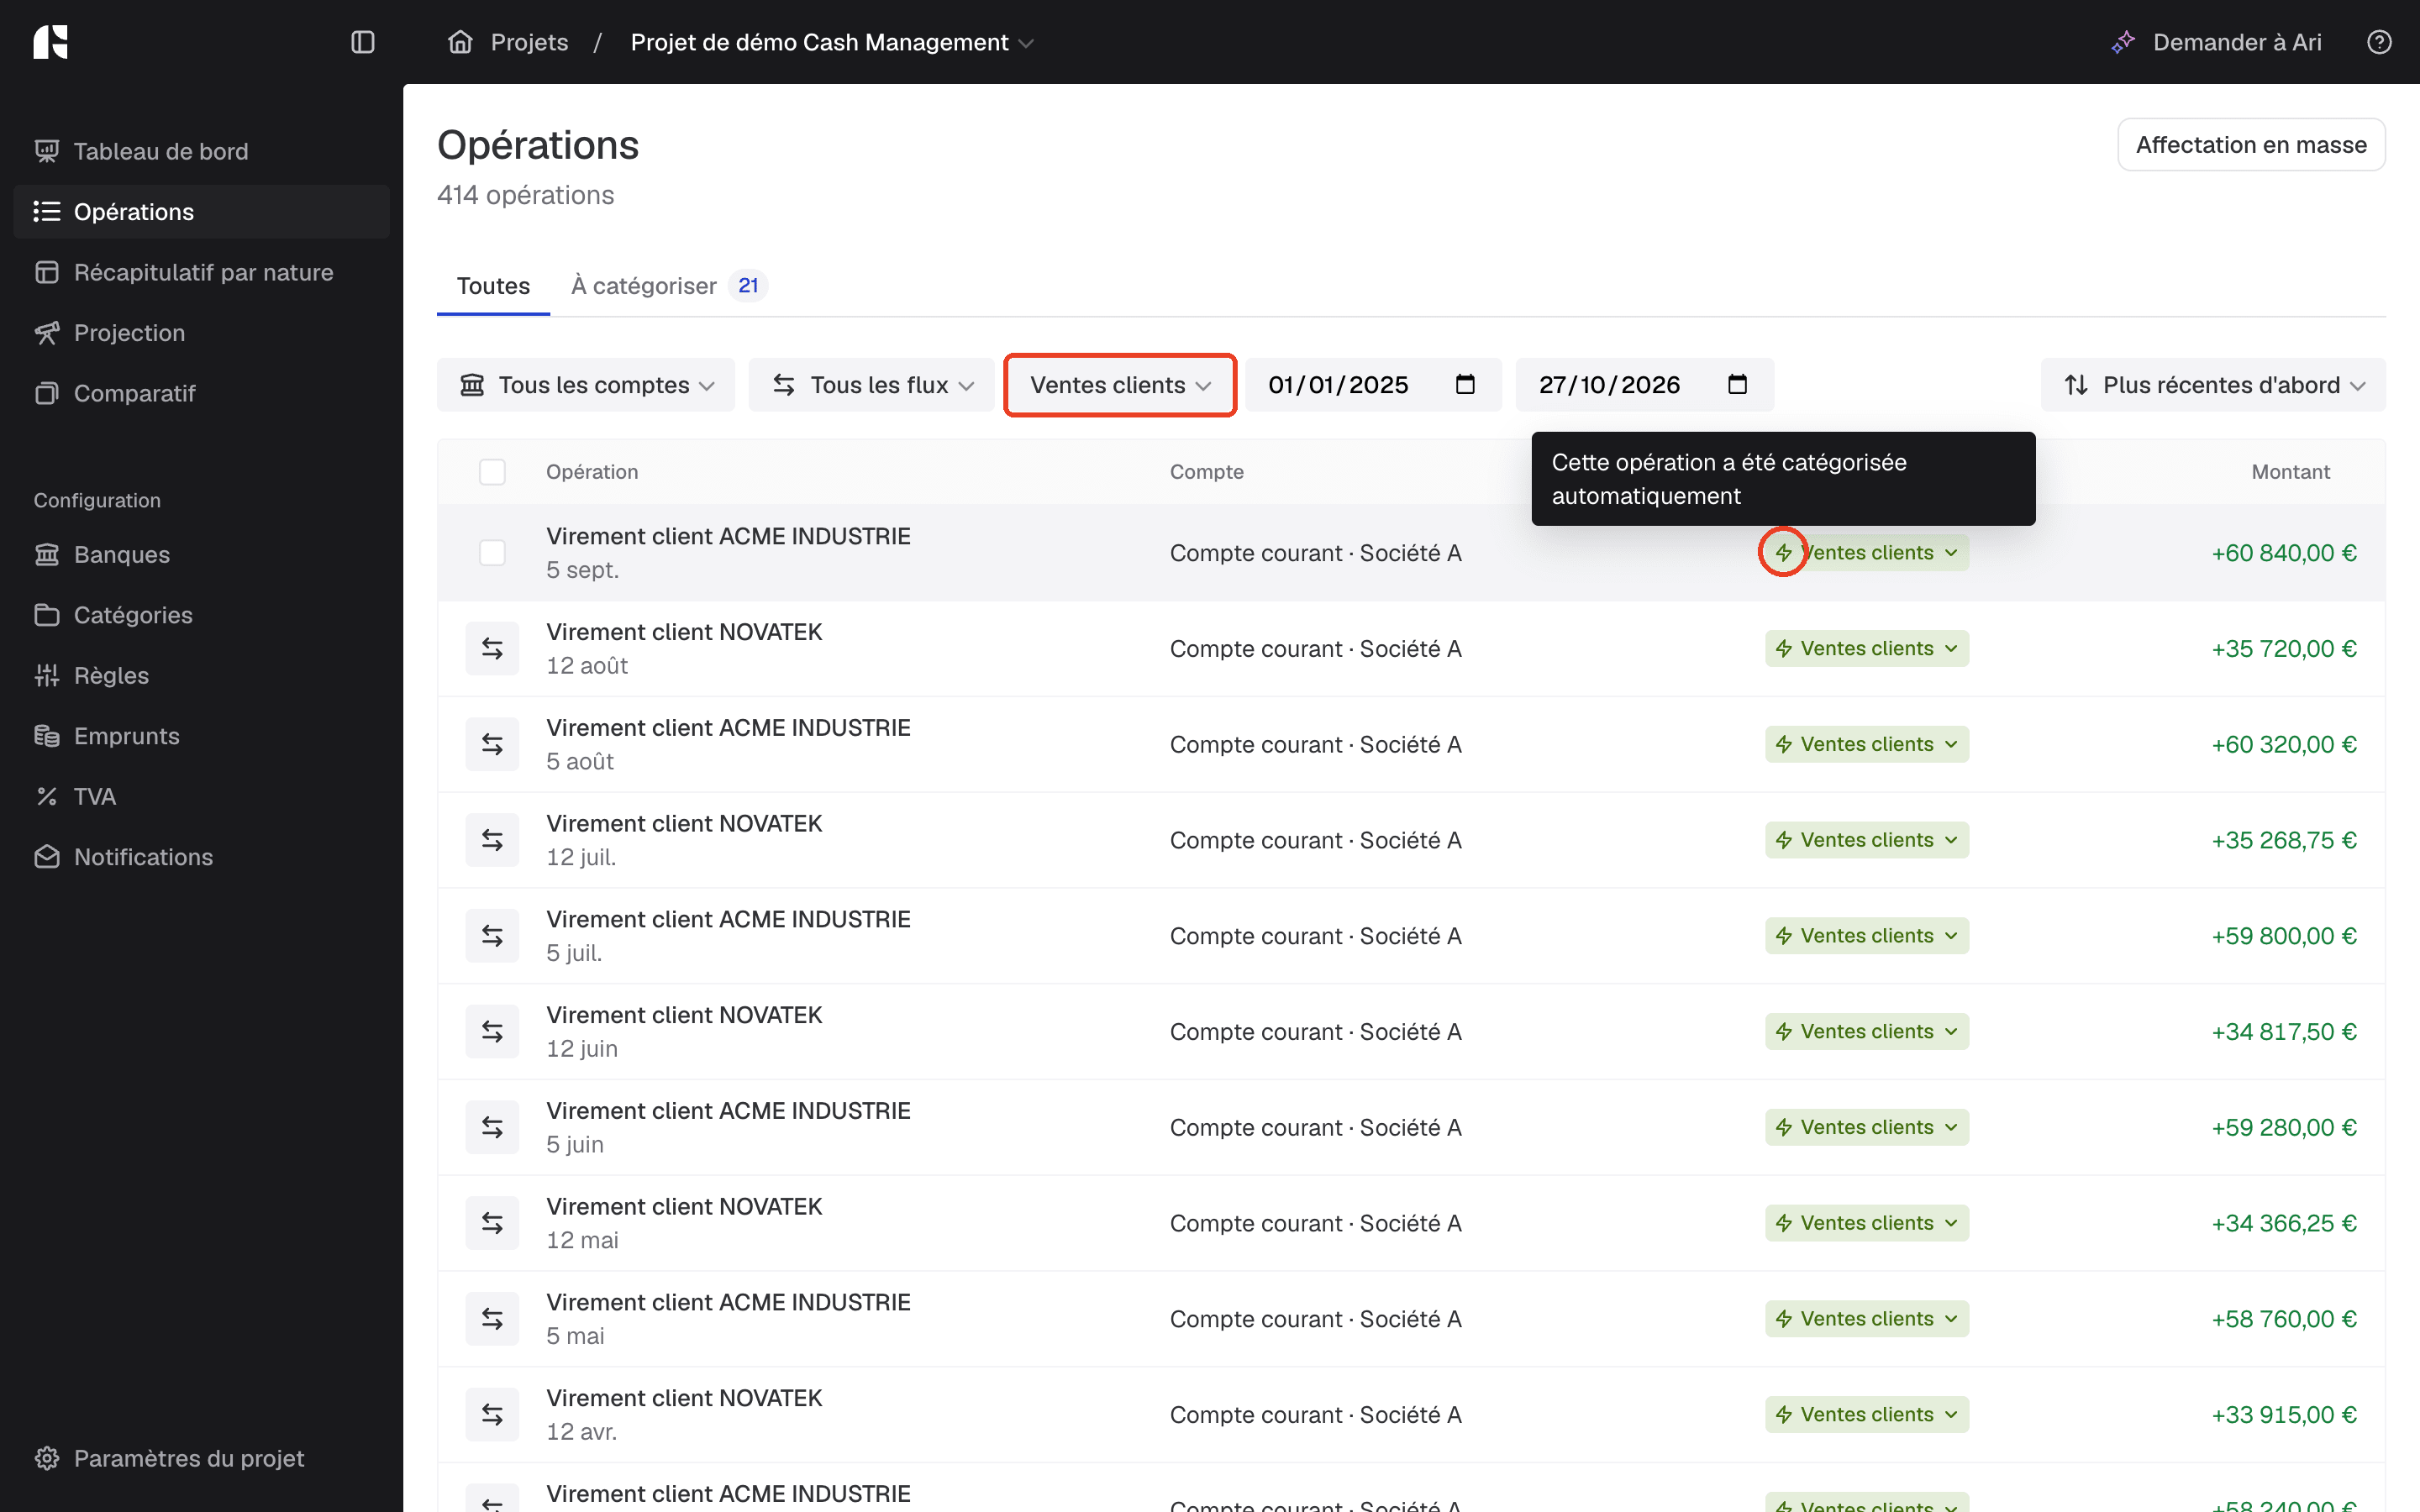The image size is (2420, 1512).
Task: Open Banques in the Configuration section
Action: tap(202, 555)
